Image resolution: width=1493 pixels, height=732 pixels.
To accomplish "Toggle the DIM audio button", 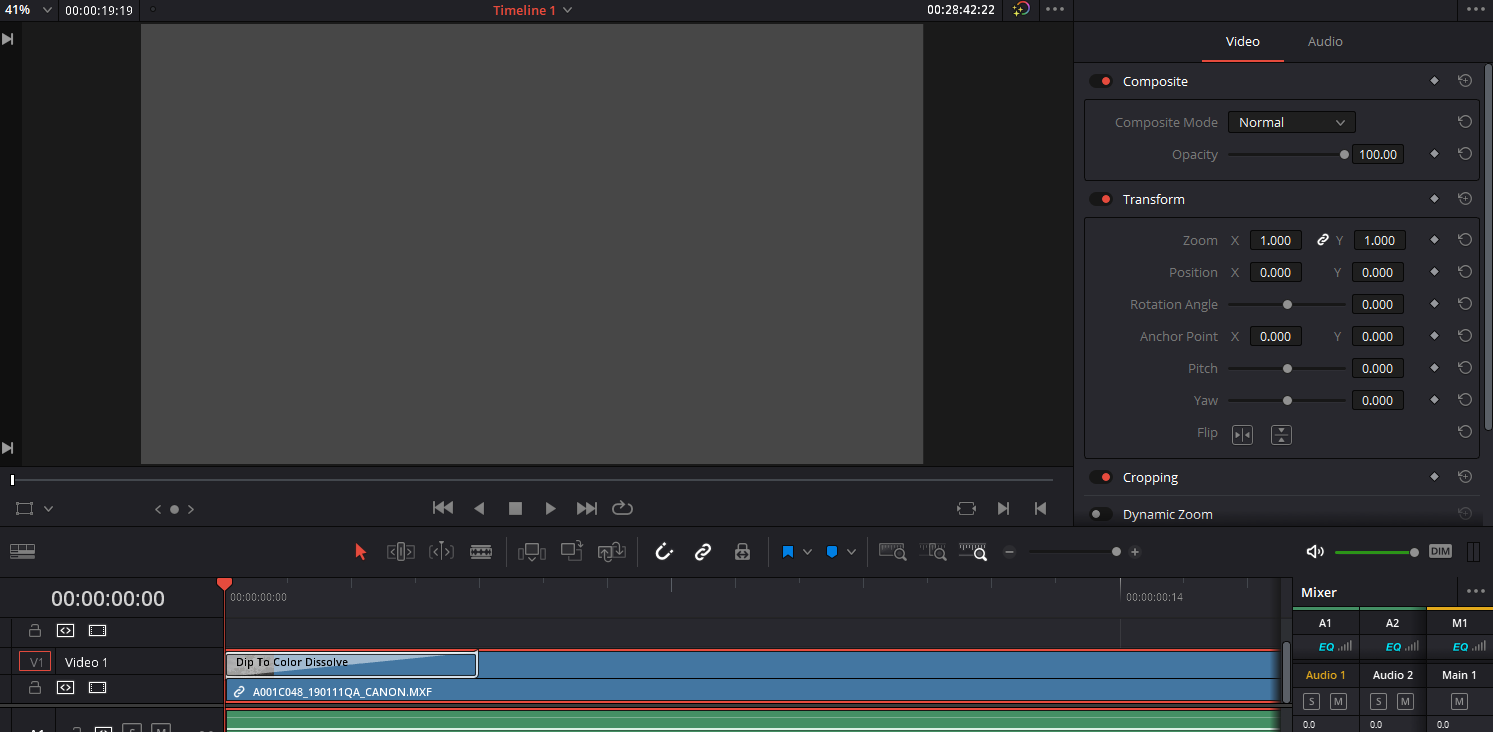I will pyautogui.click(x=1440, y=551).
